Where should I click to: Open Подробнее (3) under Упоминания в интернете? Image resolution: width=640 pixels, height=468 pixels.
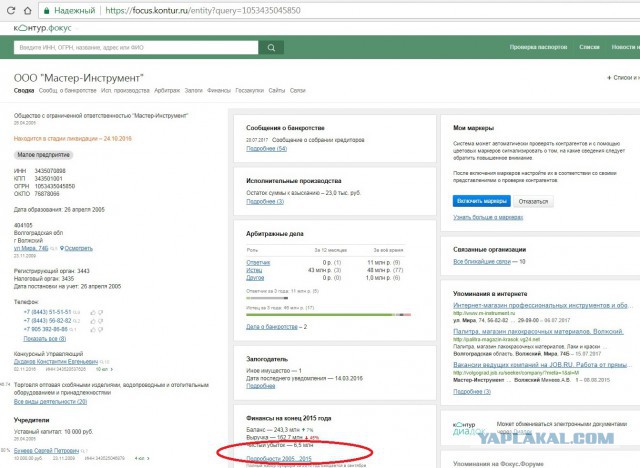point(472,392)
